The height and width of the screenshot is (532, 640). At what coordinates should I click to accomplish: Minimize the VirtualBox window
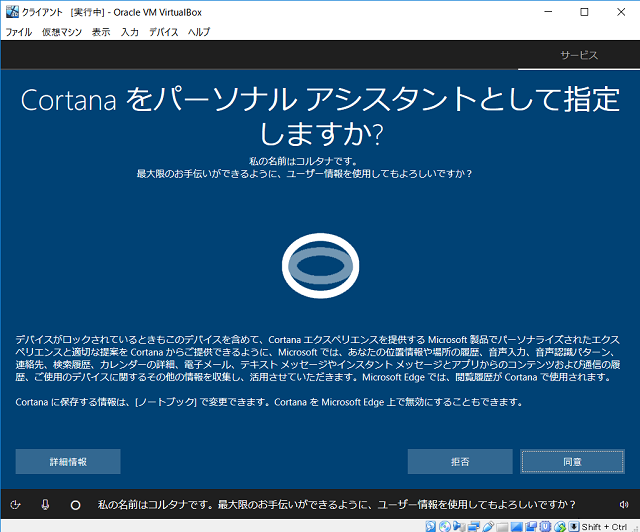(548, 12)
